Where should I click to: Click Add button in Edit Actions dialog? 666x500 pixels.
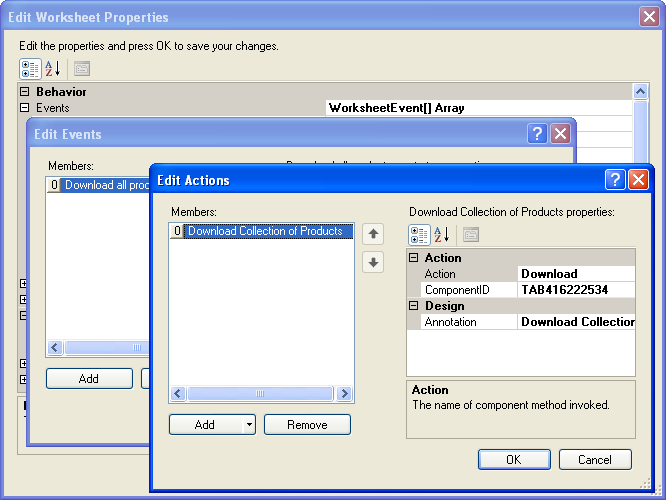[206, 424]
